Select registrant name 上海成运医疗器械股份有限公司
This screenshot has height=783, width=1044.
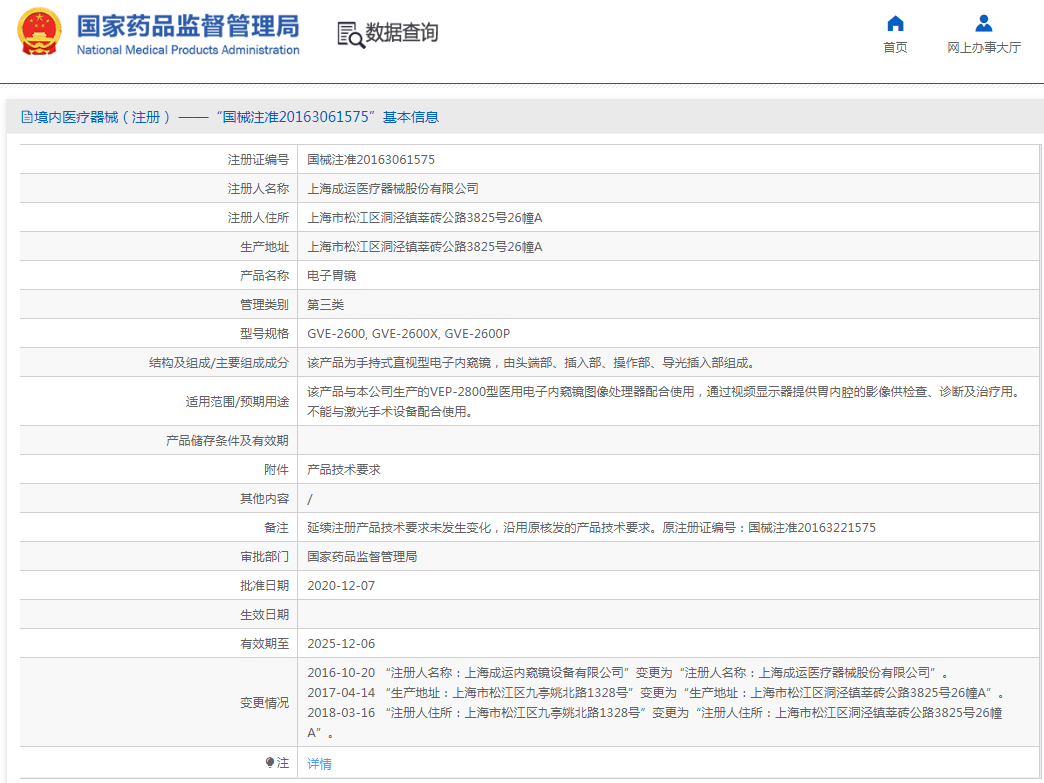(392, 189)
